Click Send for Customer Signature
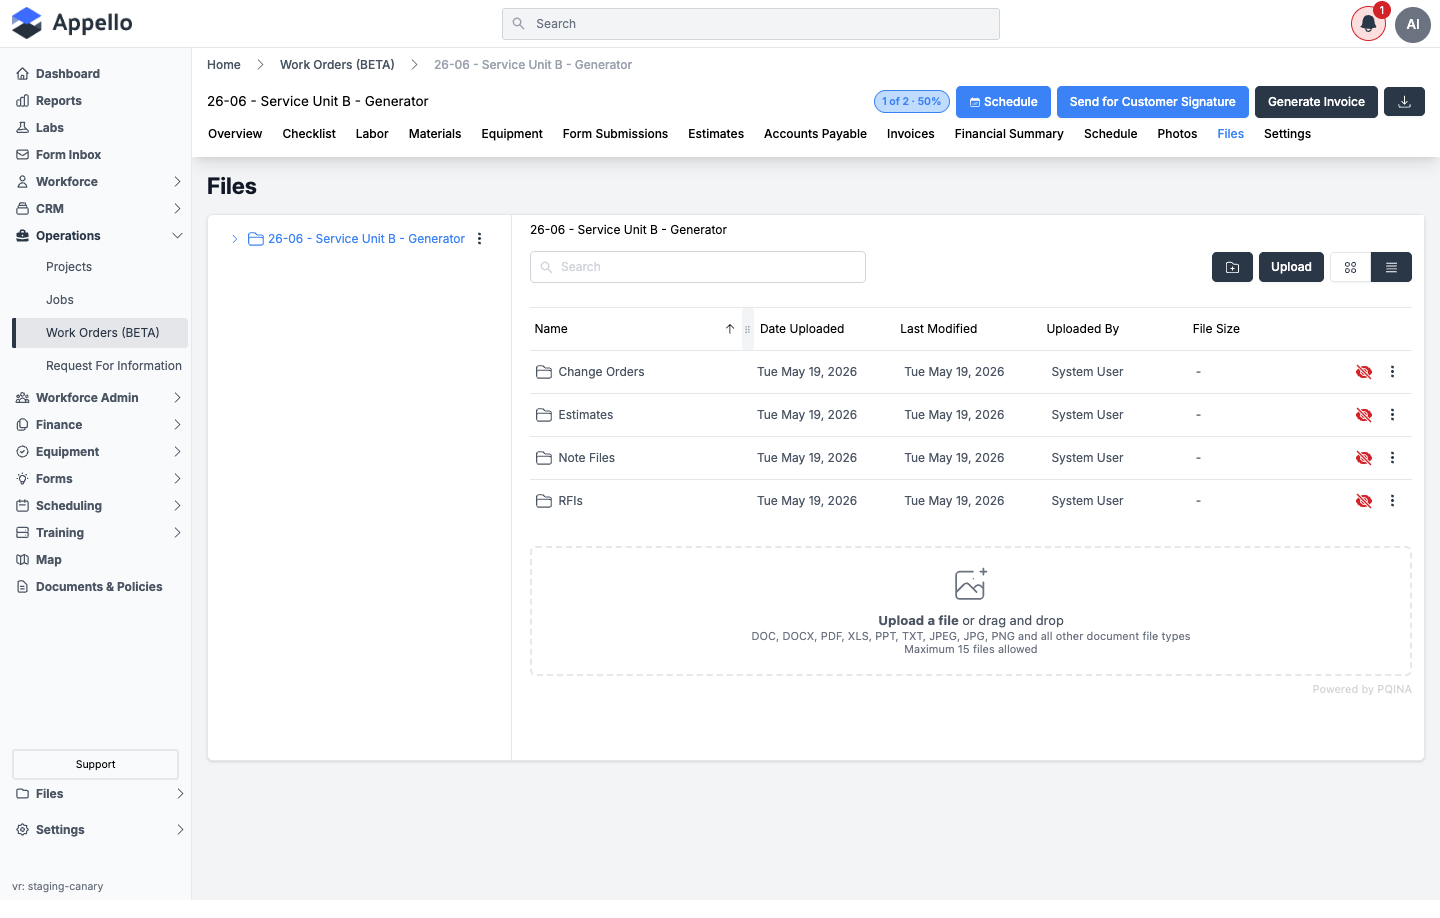 coord(1152,102)
